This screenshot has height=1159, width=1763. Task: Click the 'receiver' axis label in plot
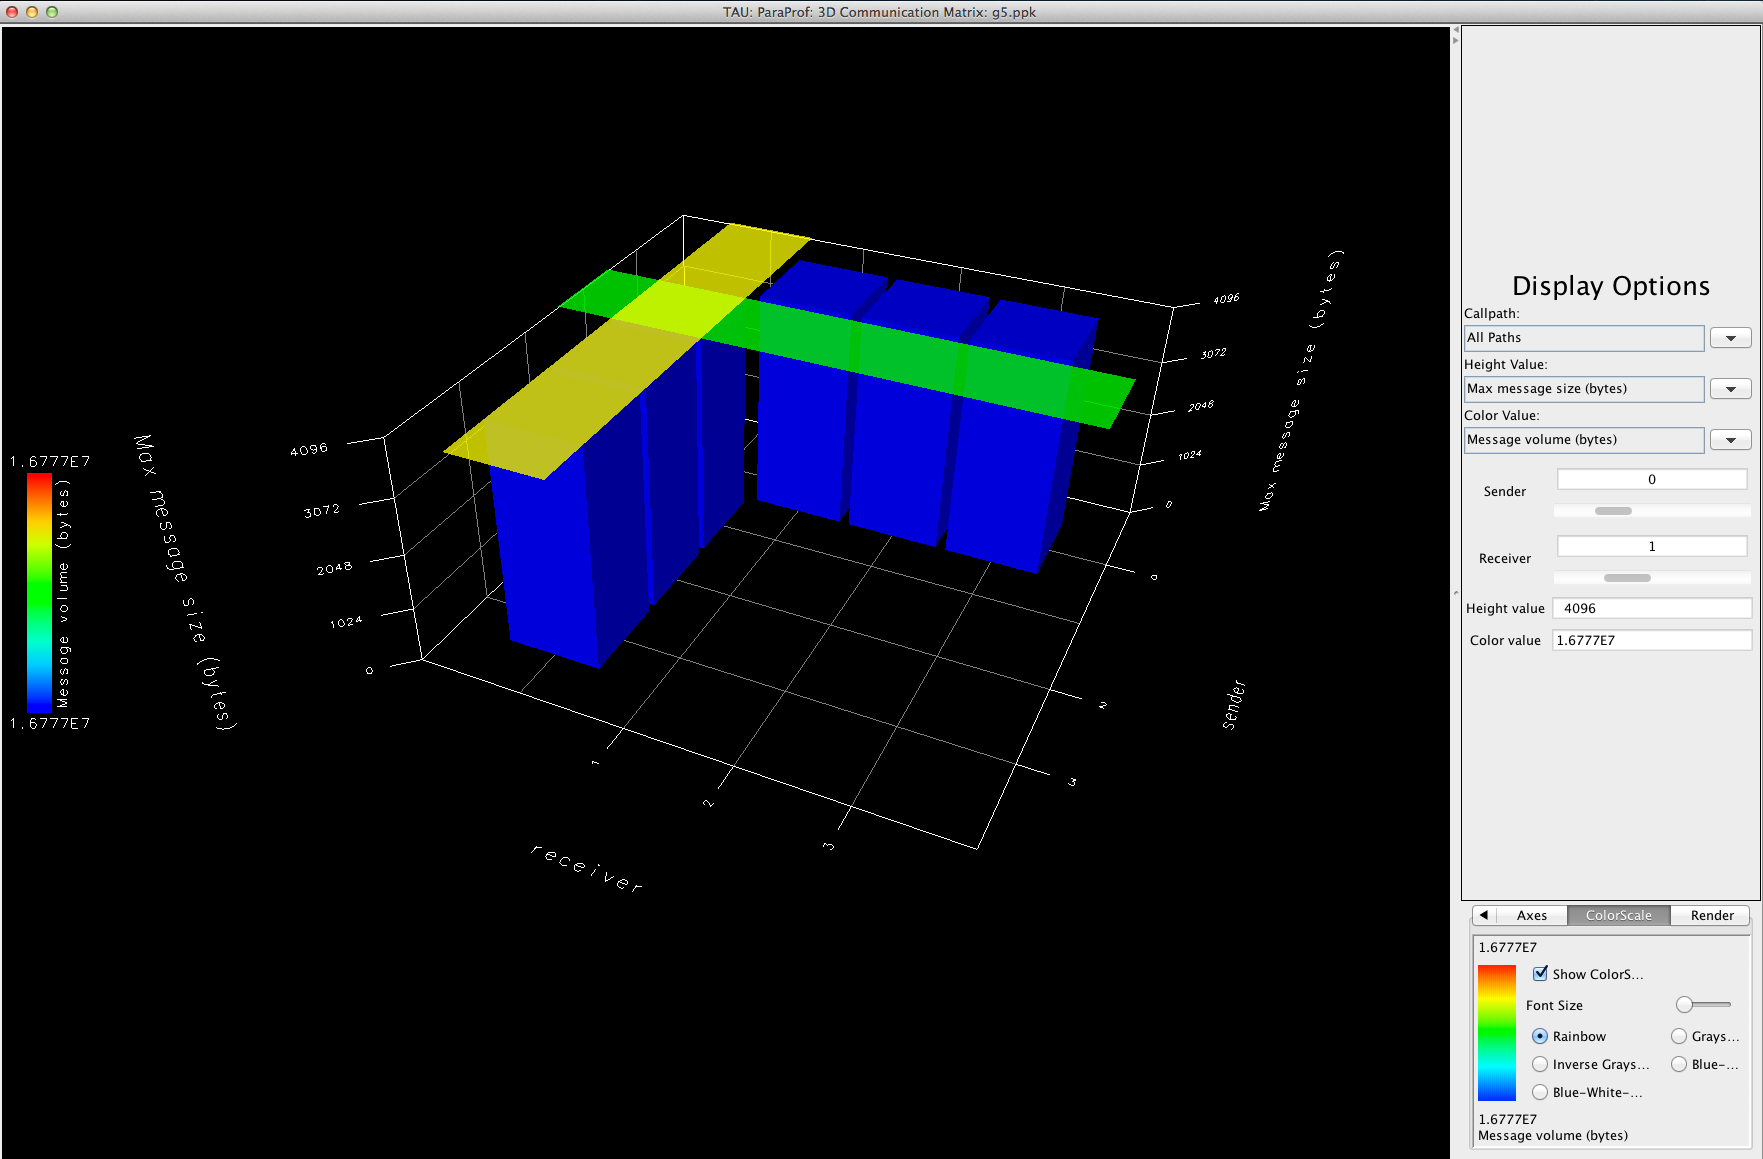pyautogui.click(x=587, y=867)
